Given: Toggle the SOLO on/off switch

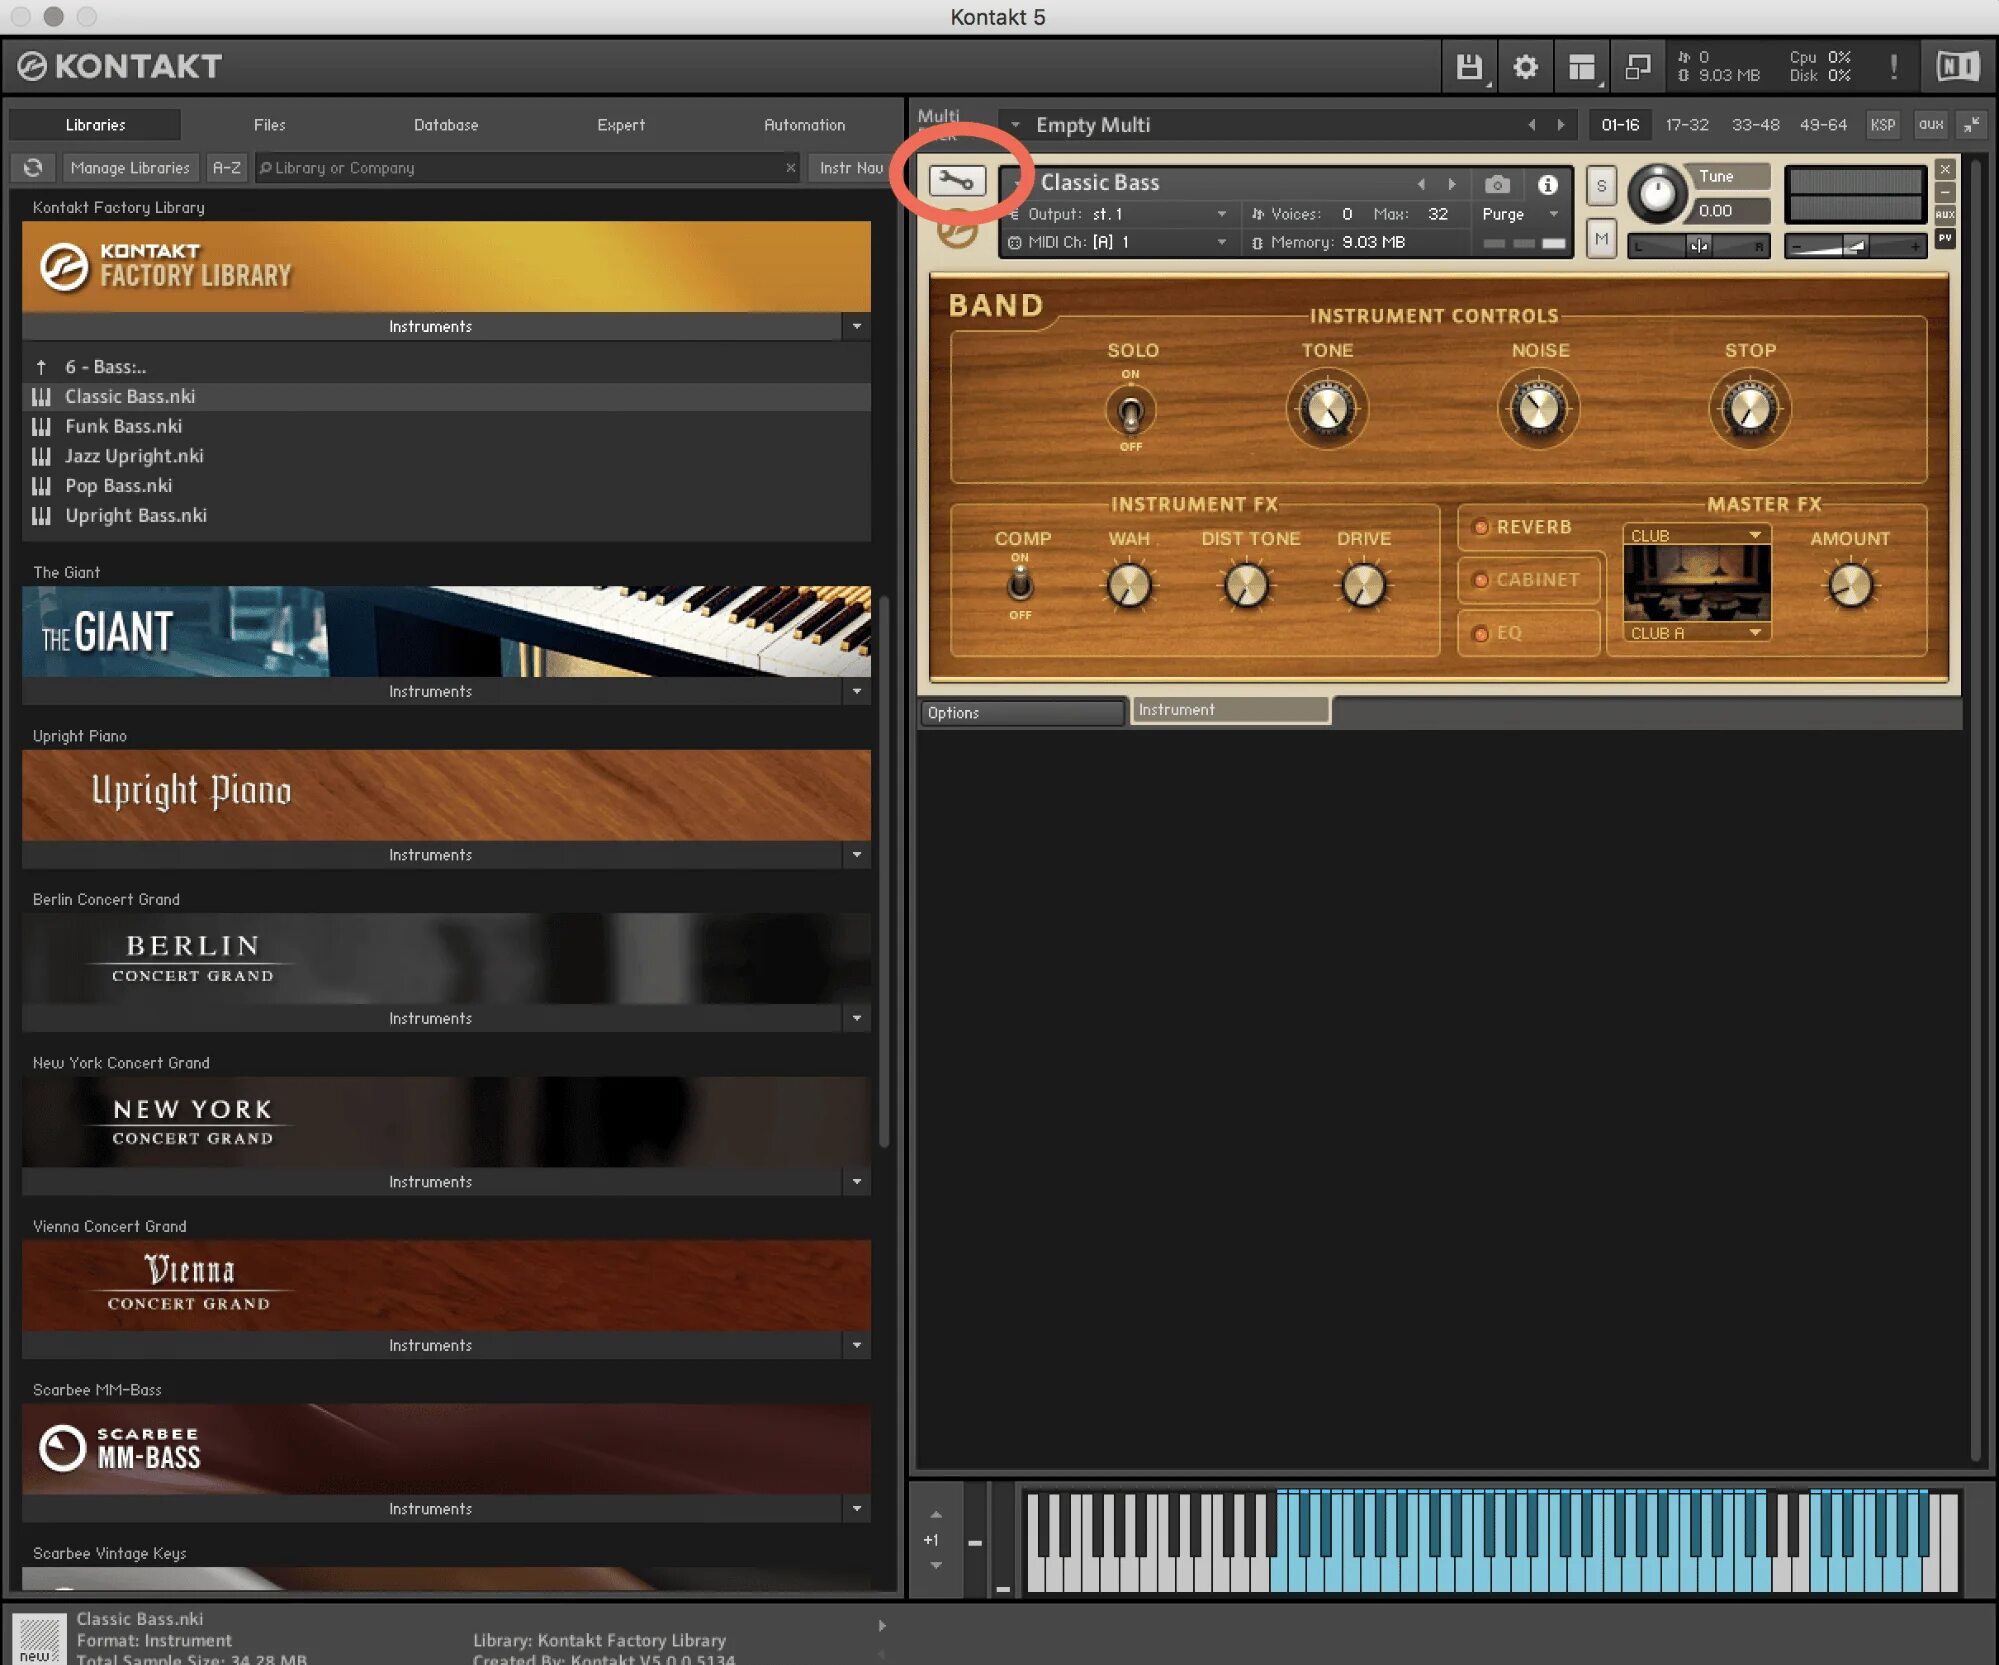Looking at the screenshot, I should point(1130,410).
